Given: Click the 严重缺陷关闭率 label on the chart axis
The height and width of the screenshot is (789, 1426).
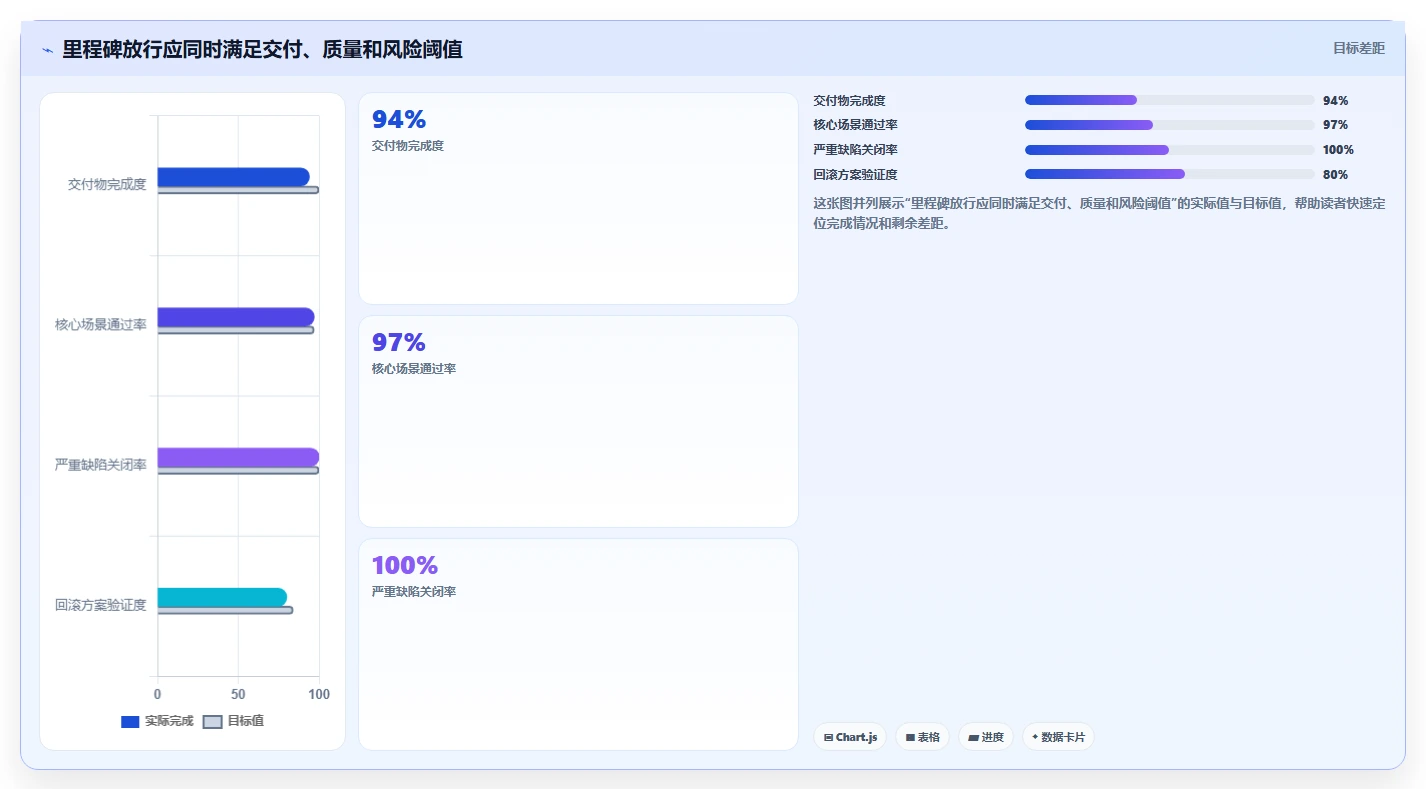Looking at the screenshot, I should [101, 465].
